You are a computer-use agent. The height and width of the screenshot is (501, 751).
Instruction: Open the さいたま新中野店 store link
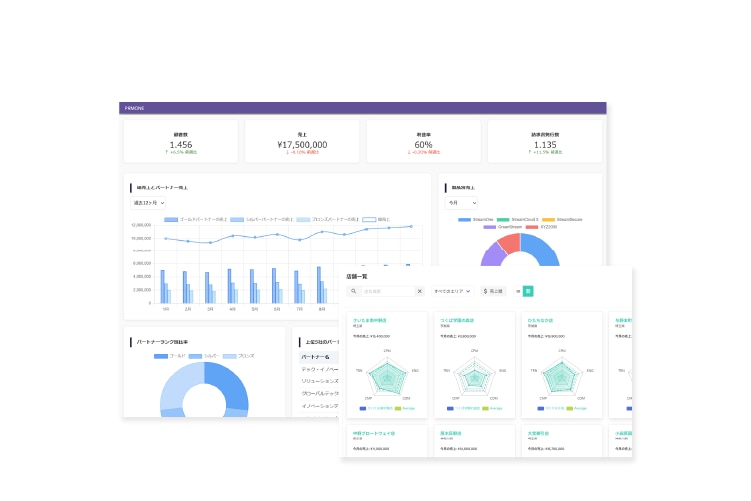pyautogui.click(x=369, y=321)
